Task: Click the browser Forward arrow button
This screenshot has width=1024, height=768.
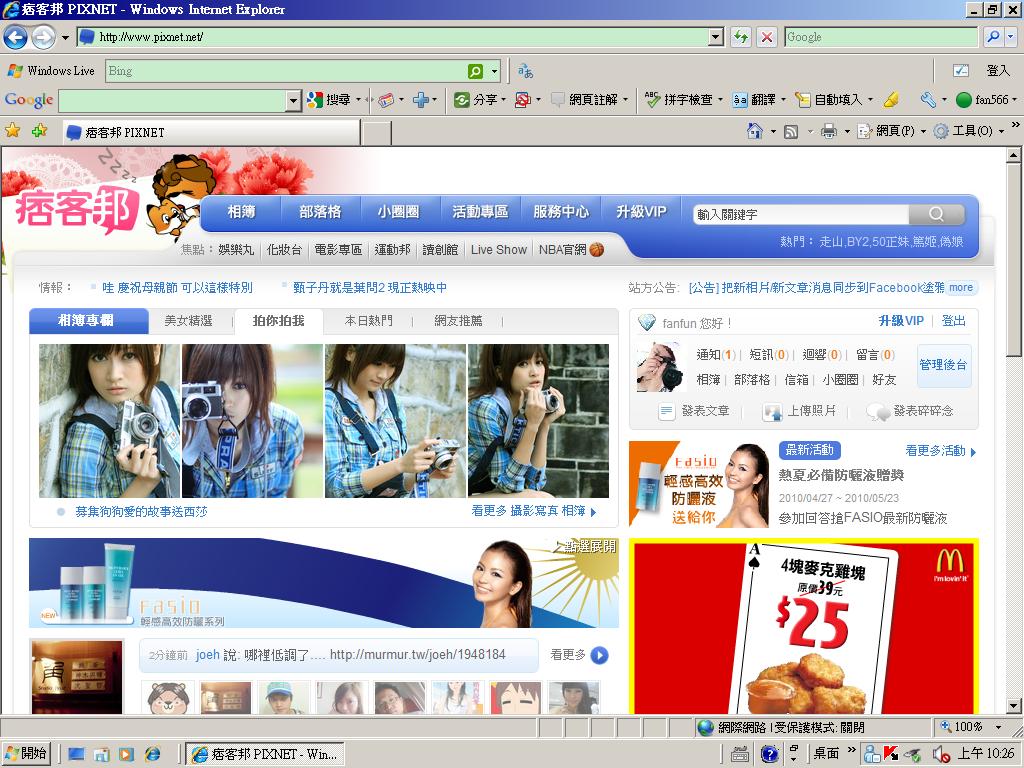Action: click(44, 37)
